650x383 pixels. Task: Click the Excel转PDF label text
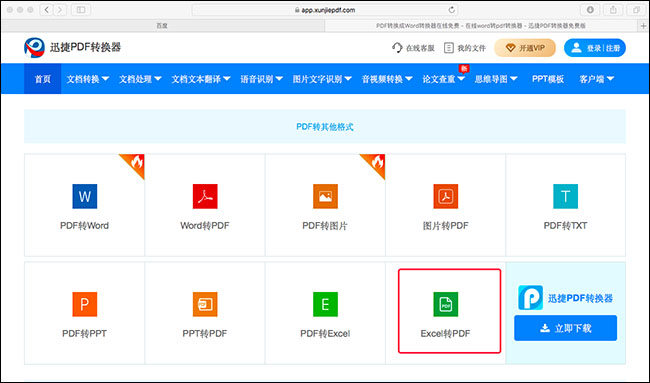(x=446, y=333)
